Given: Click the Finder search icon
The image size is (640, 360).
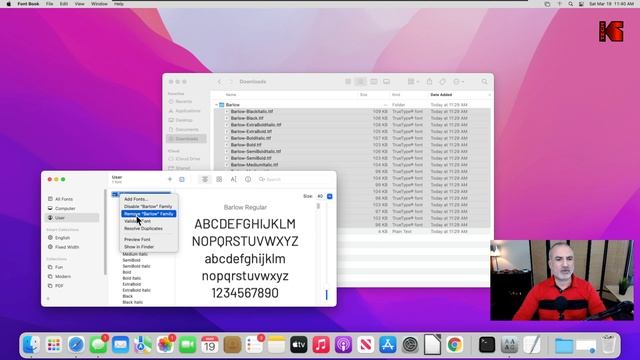Looking at the screenshot, I should [x=484, y=82].
